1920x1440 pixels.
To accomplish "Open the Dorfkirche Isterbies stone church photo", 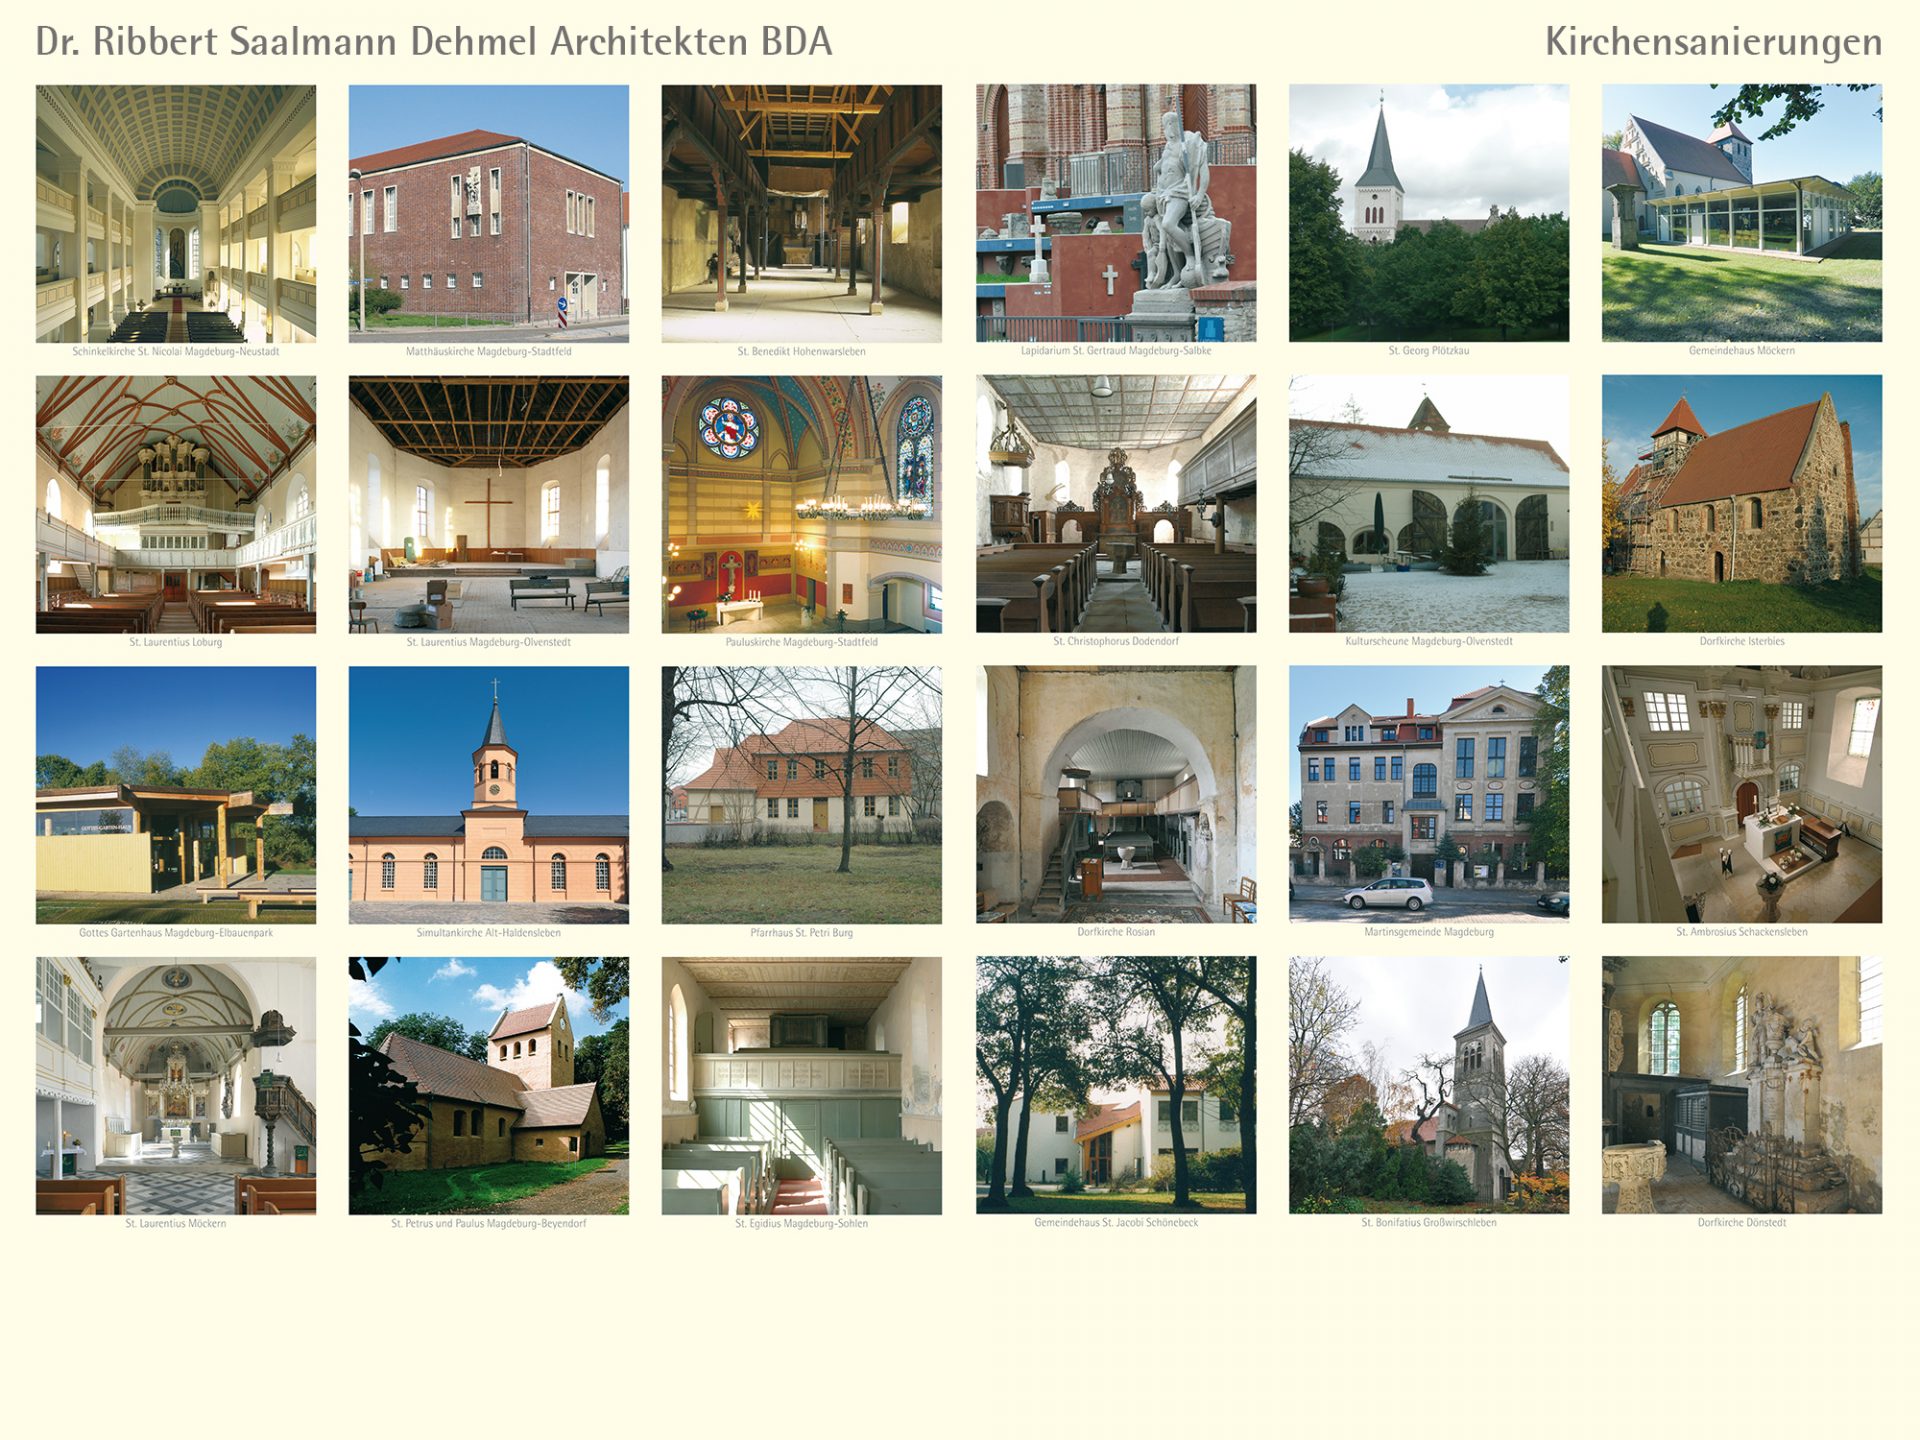I will click(x=1741, y=504).
